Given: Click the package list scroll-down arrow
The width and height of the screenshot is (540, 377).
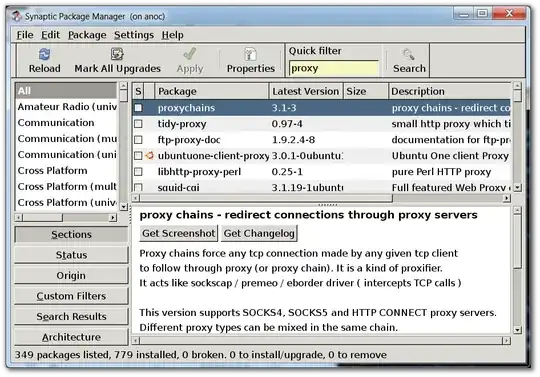Looking at the screenshot, I should pyautogui.click(x=517, y=188).
